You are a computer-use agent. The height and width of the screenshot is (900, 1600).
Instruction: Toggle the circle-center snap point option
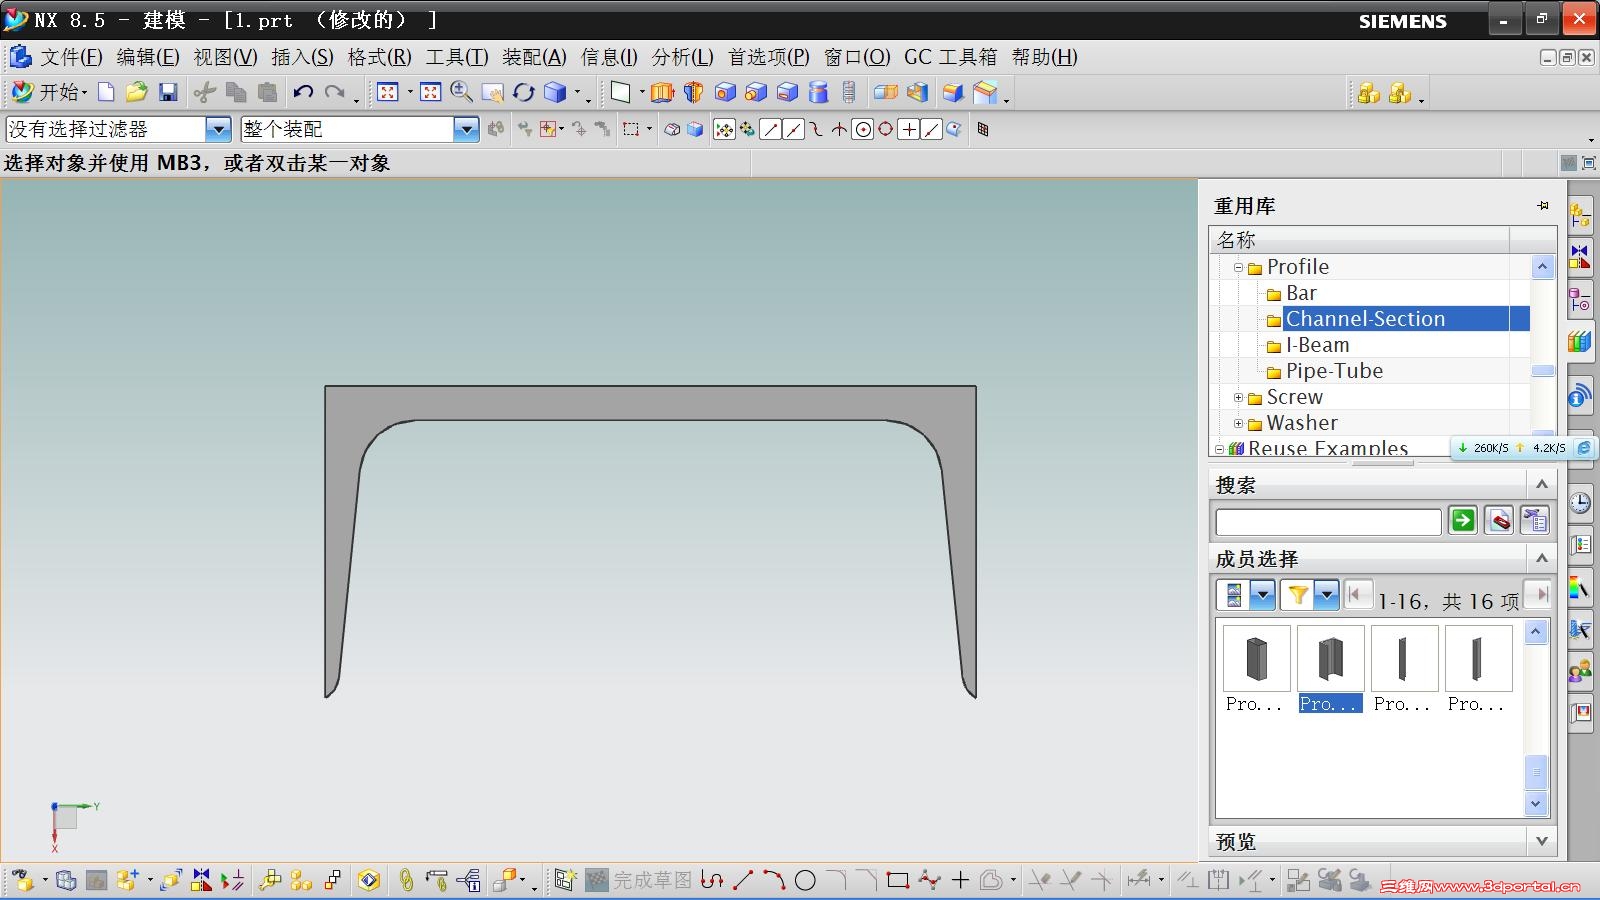pos(862,129)
